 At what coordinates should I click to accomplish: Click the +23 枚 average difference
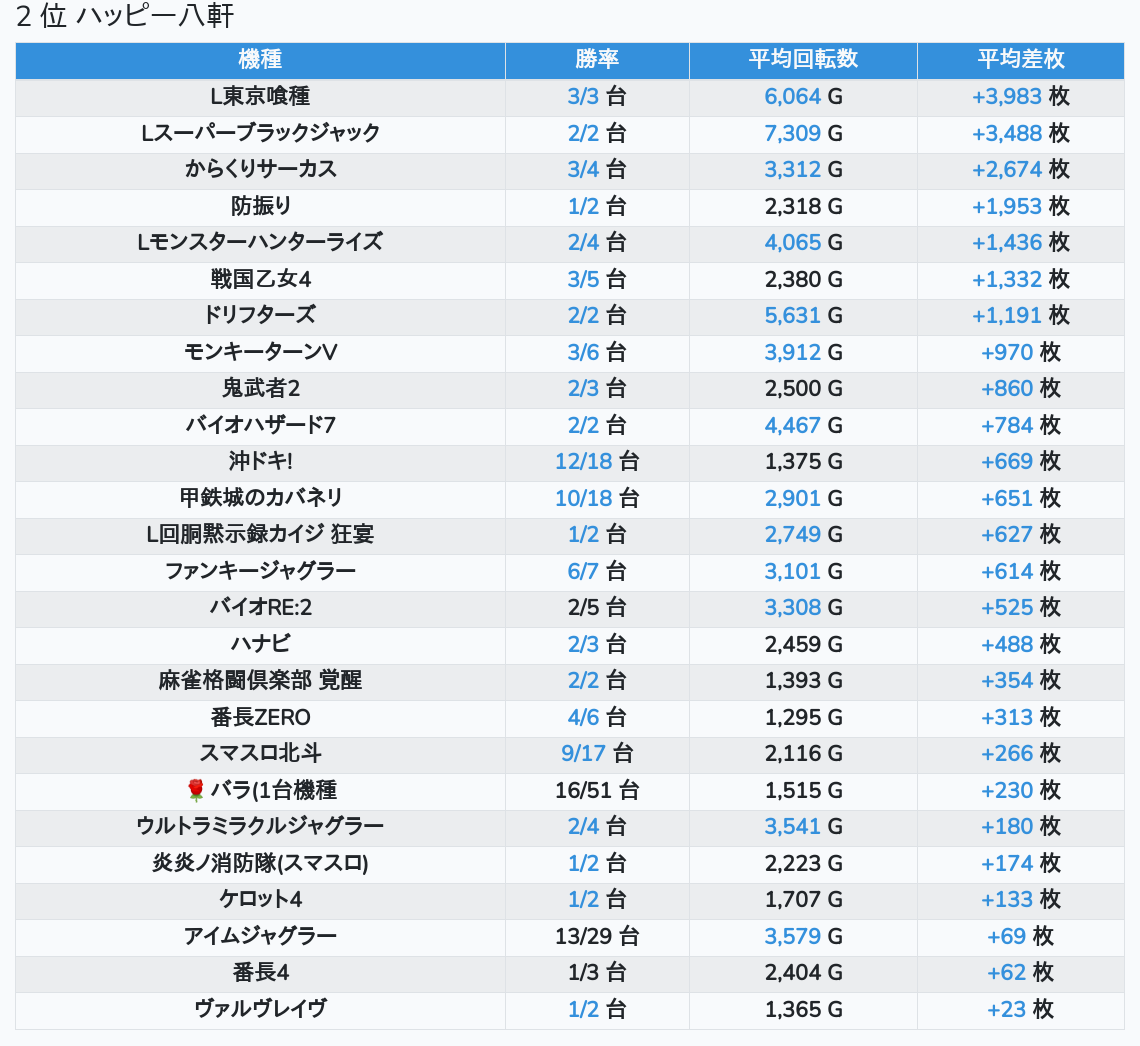(1021, 1010)
